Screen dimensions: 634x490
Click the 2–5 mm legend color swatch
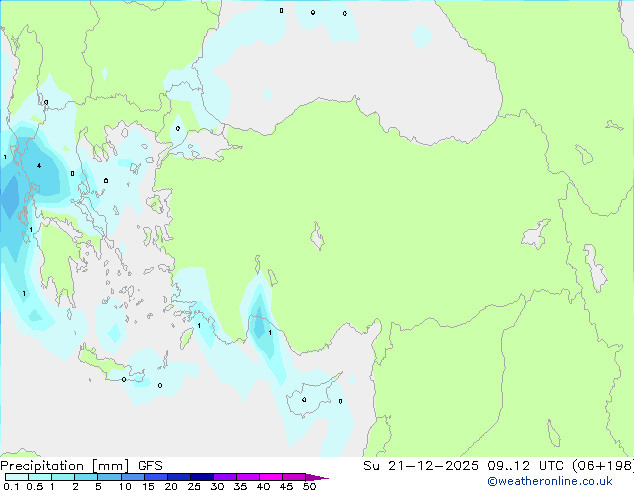pyautogui.click(x=86, y=477)
